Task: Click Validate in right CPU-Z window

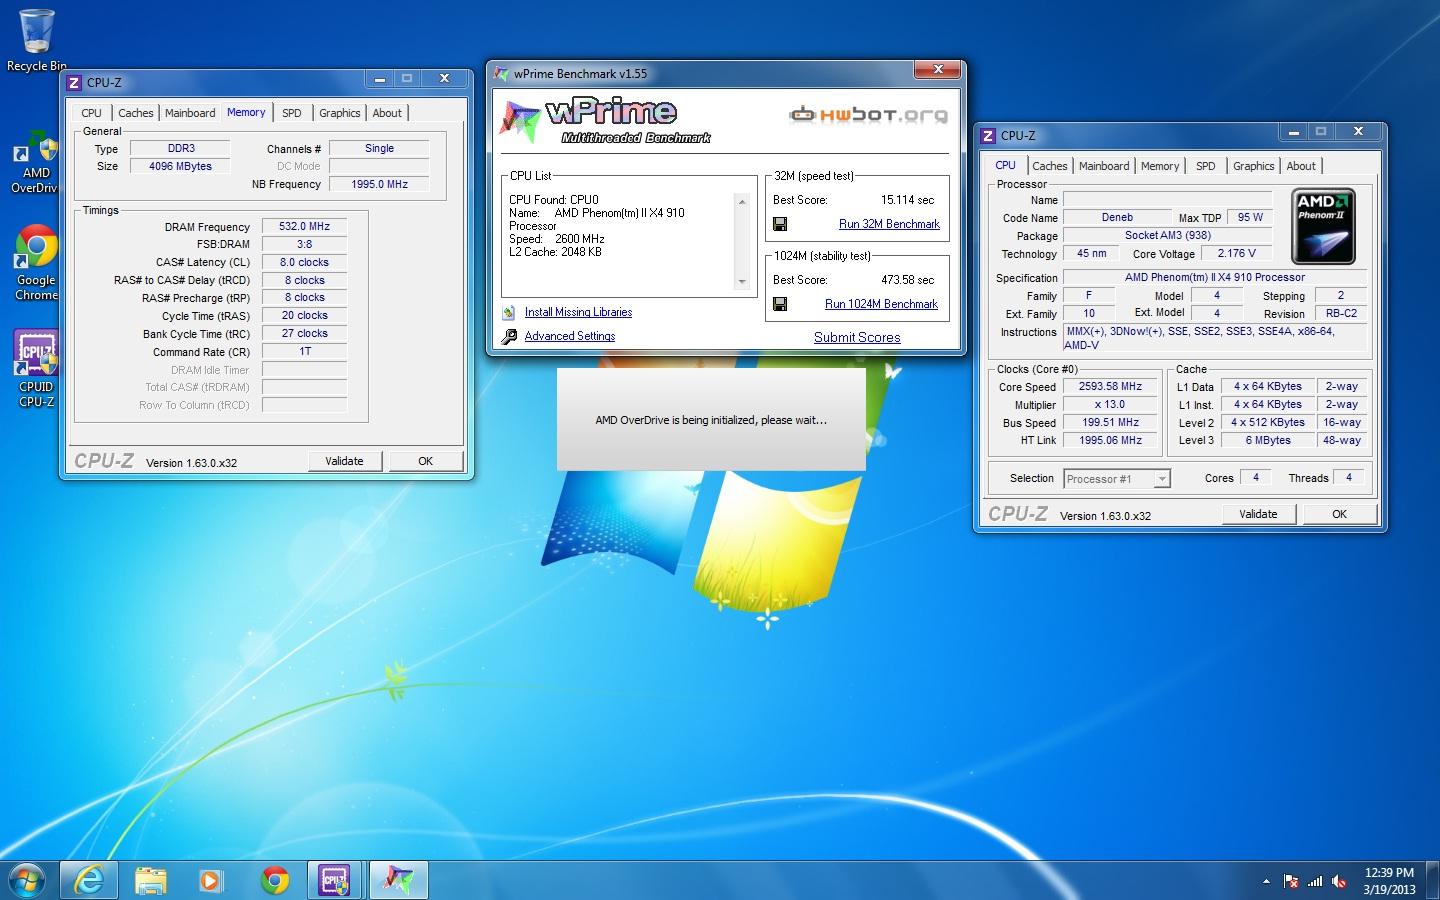Action: [1258, 514]
